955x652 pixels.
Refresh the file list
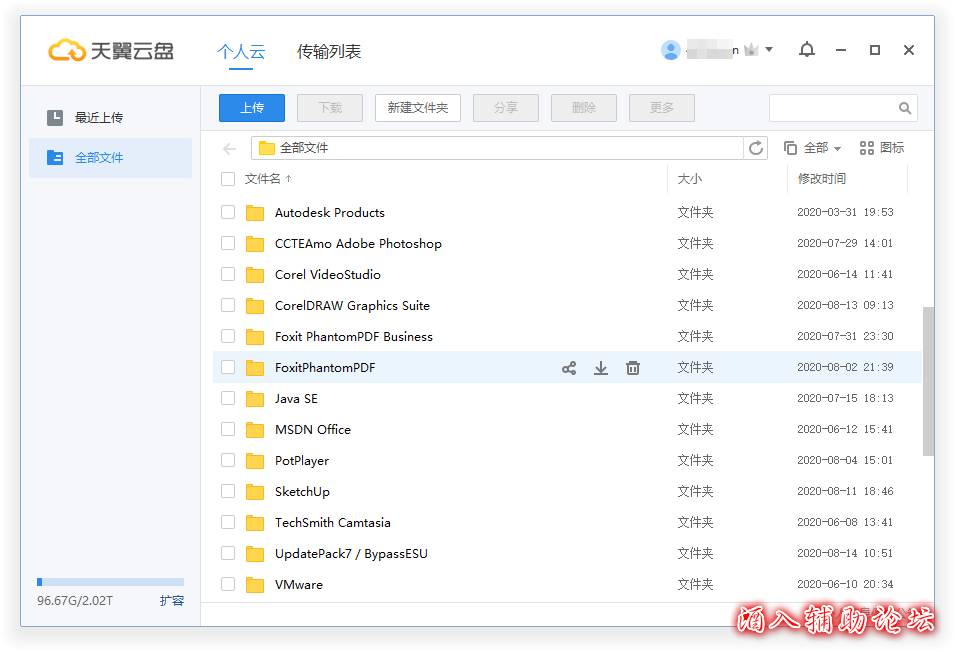(x=756, y=148)
